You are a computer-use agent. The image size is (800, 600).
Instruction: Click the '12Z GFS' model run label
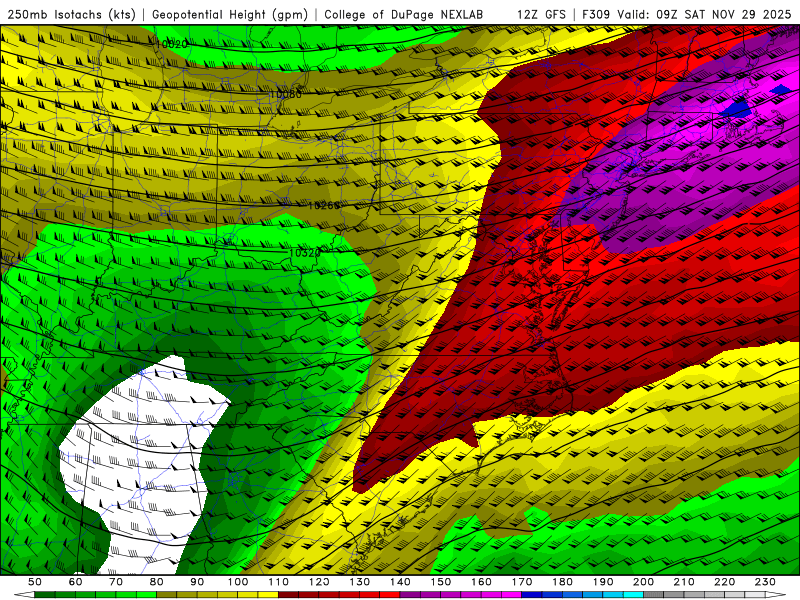click(x=541, y=14)
